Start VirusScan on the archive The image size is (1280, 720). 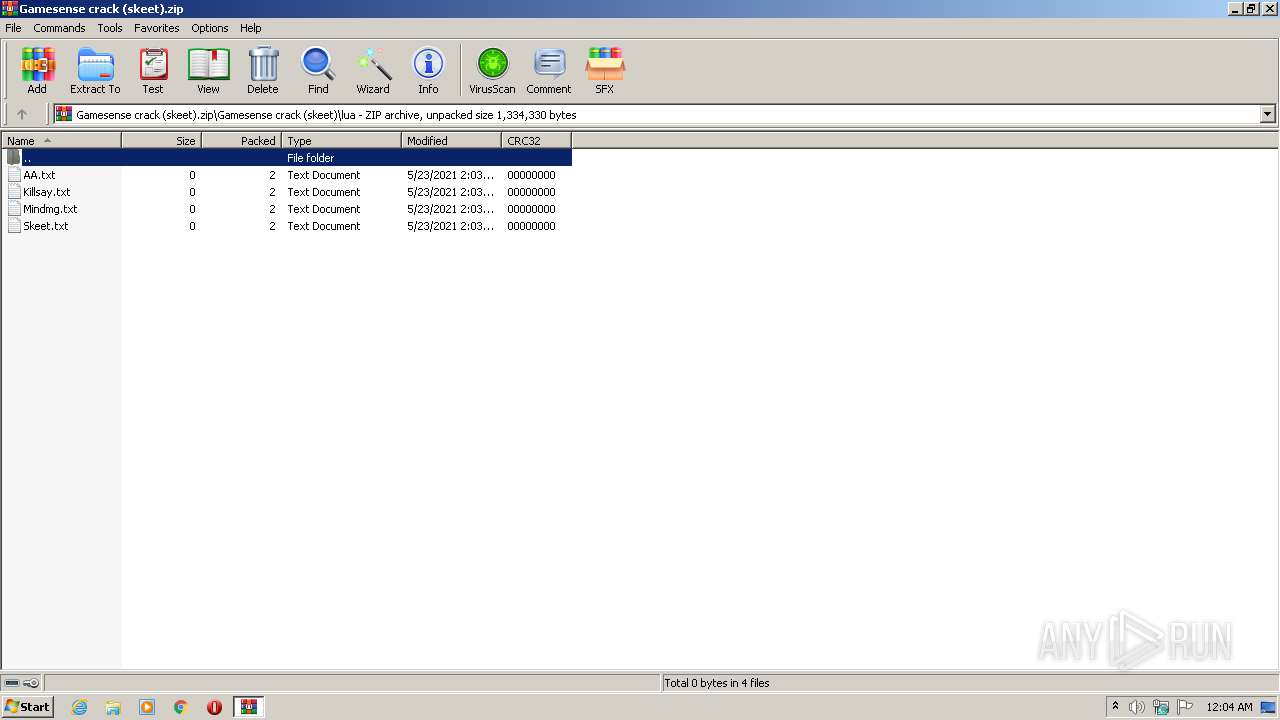click(492, 70)
